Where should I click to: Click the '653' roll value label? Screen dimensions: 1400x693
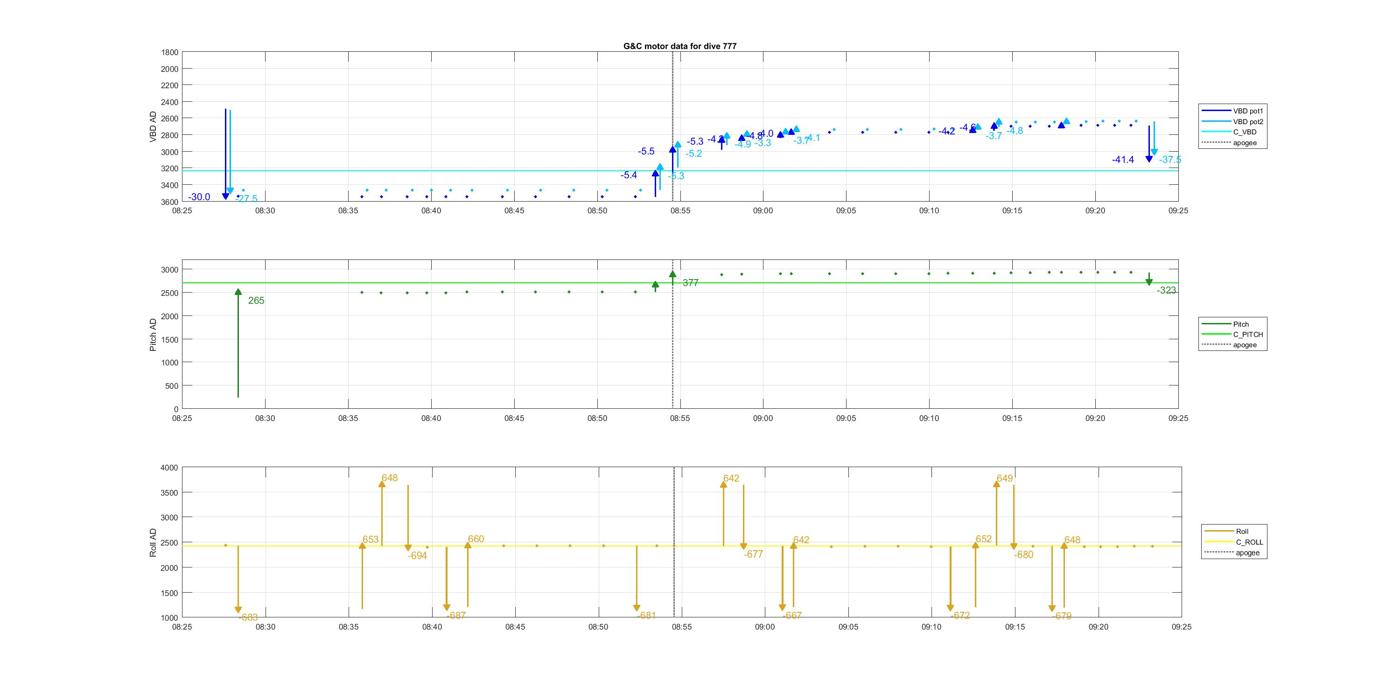point(370,540)
